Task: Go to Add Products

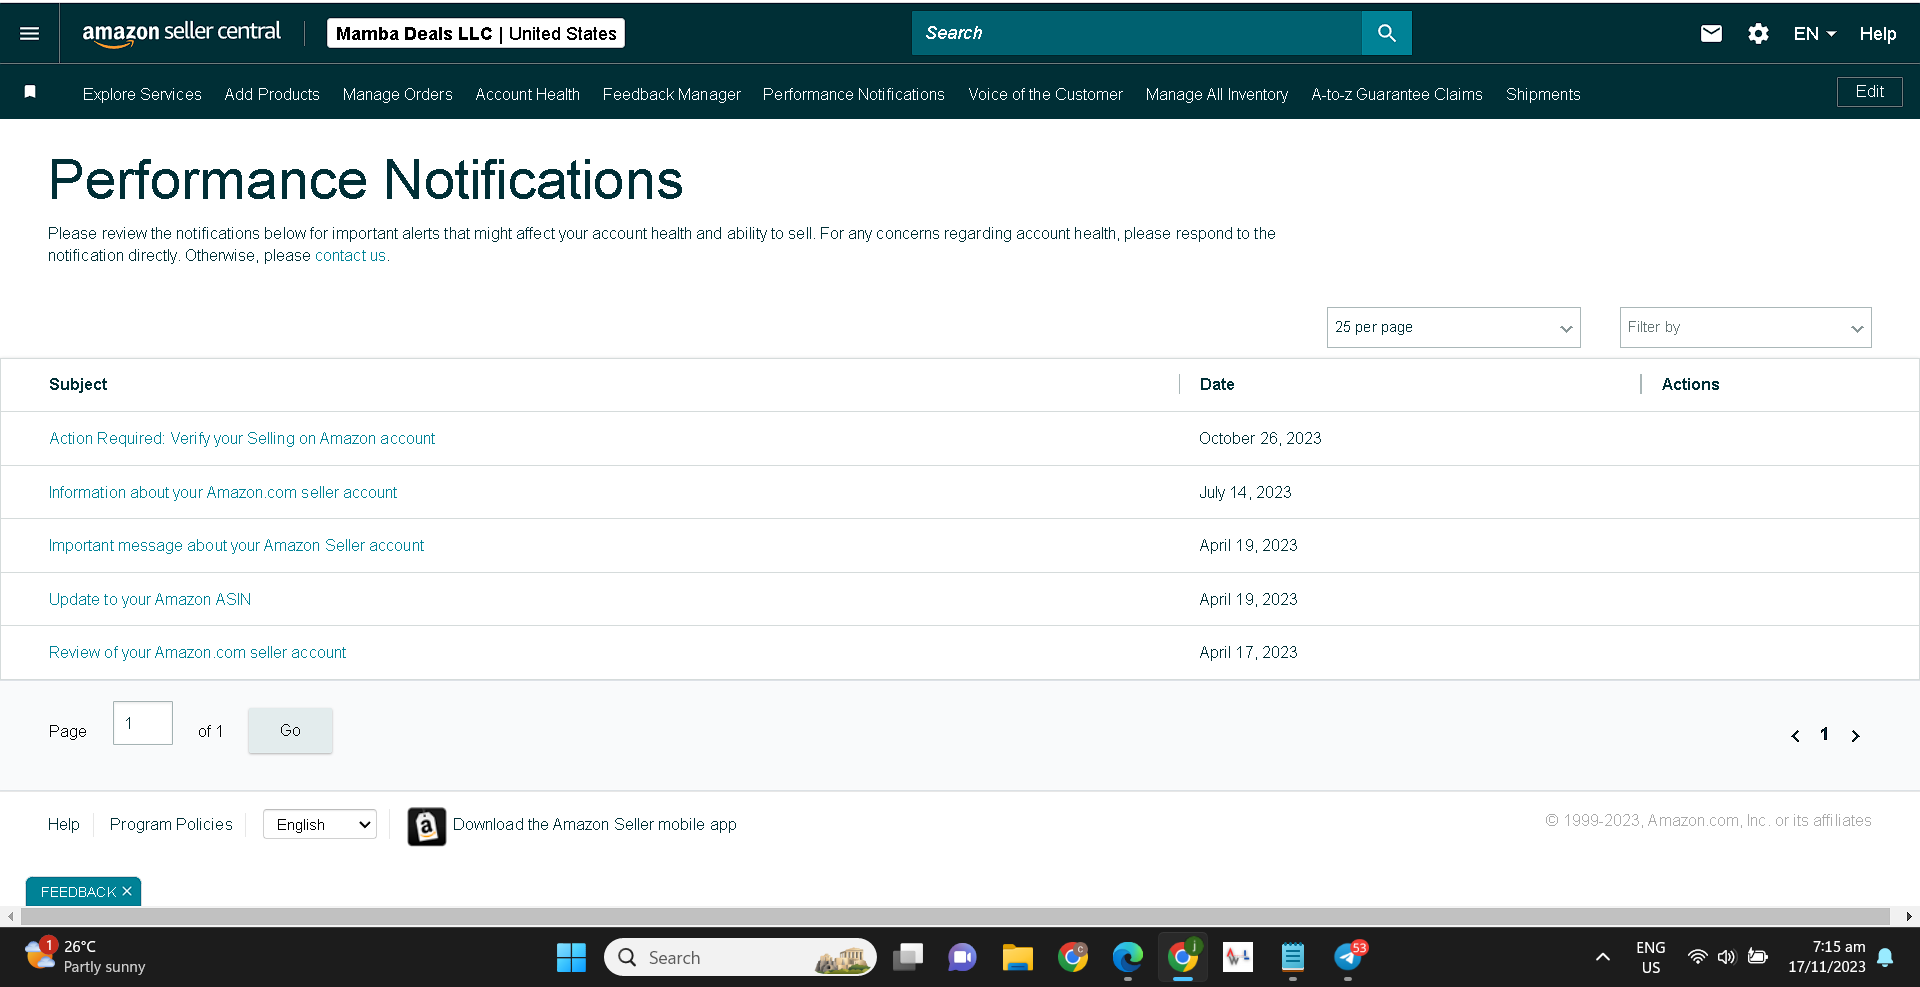Action: click(x=272, y=94)
